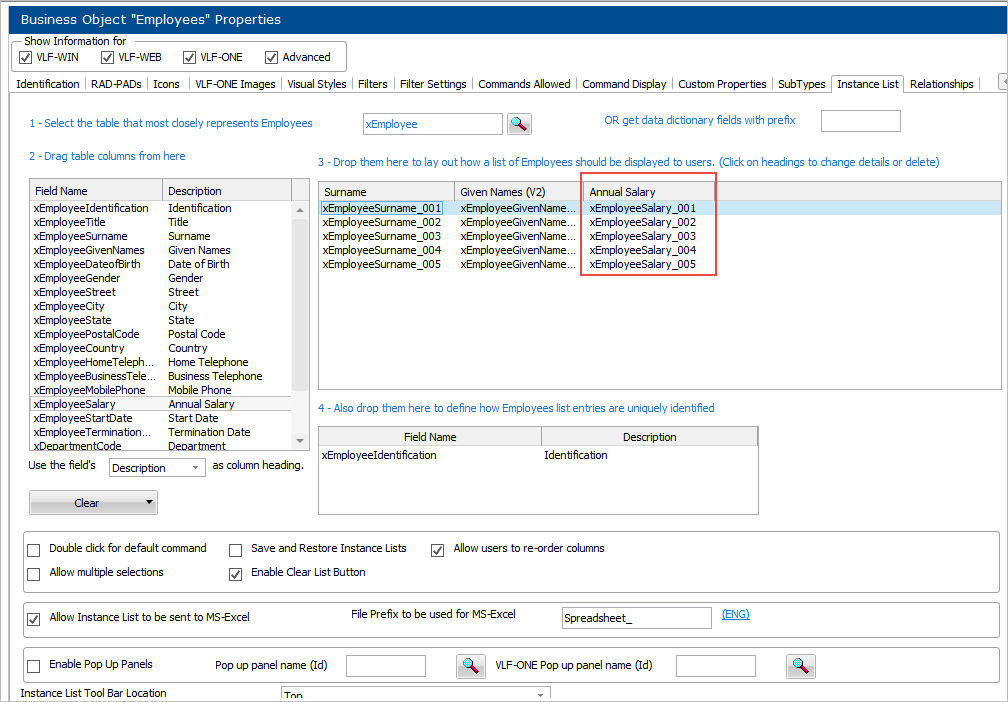
Task: Select xEmployeeStartDate in the field list
Action: (83, 418)
